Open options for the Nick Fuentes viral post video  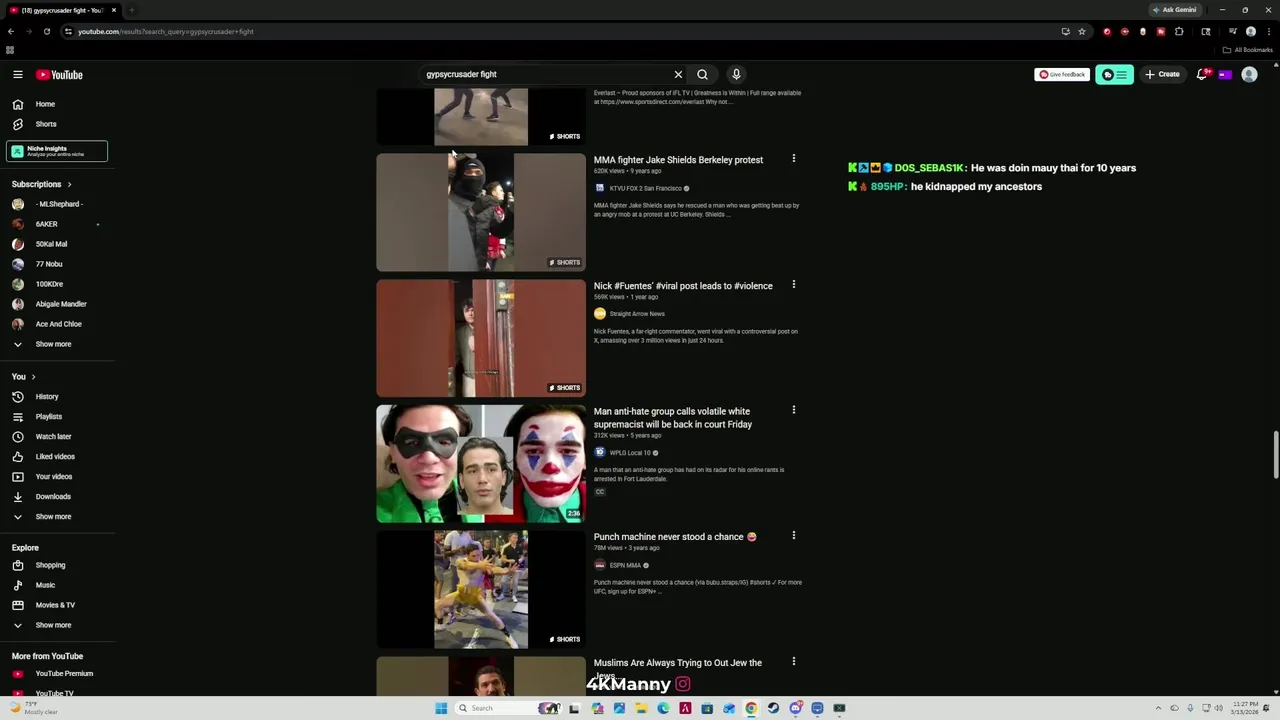point(794,285)
